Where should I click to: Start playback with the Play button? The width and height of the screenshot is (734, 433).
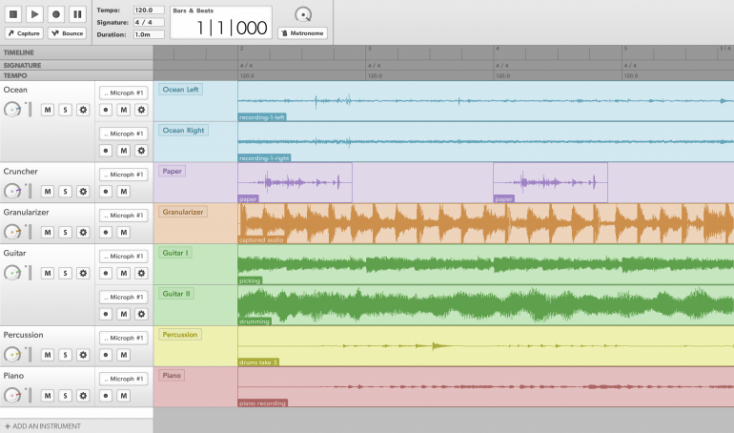(x=34, y=14)
